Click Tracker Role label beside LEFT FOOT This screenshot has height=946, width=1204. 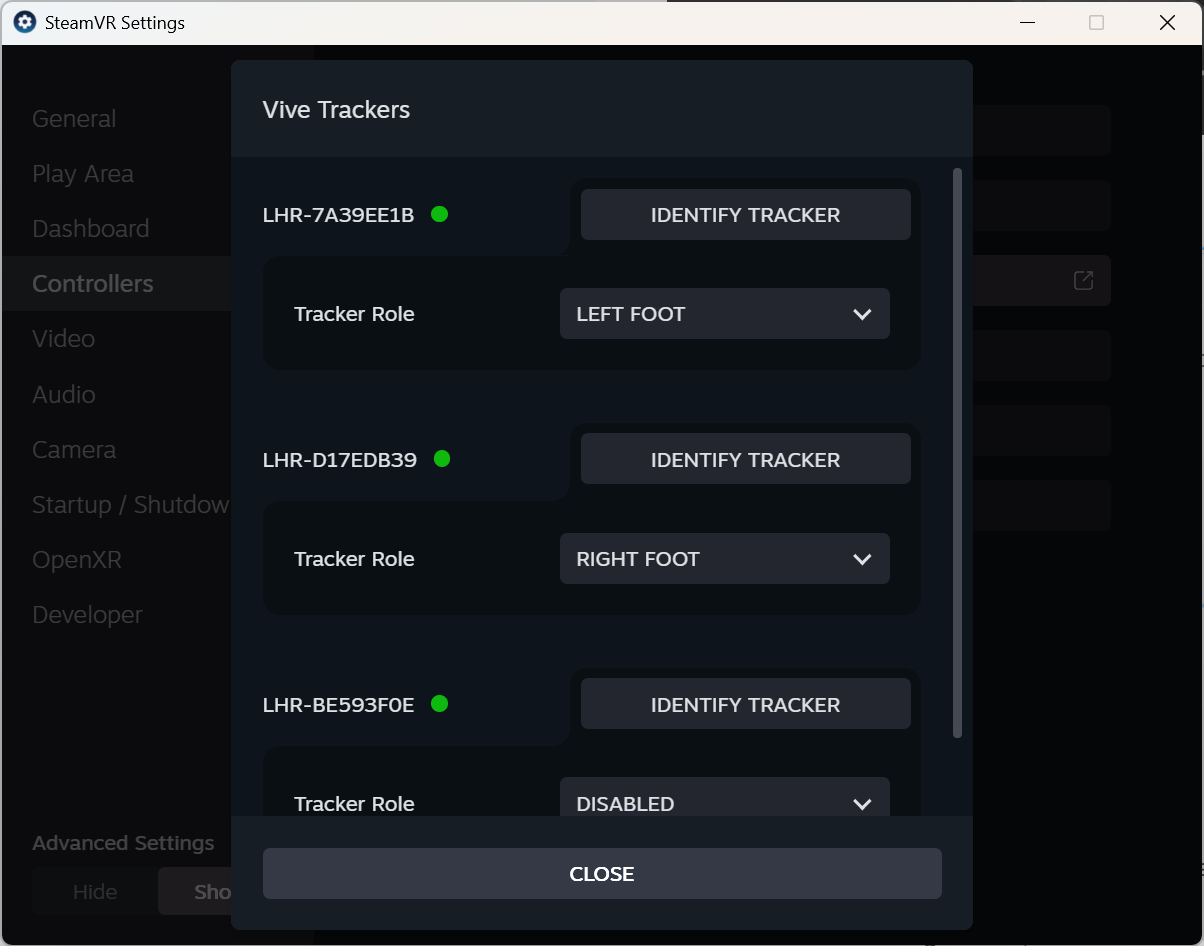[x=354, y=314]
